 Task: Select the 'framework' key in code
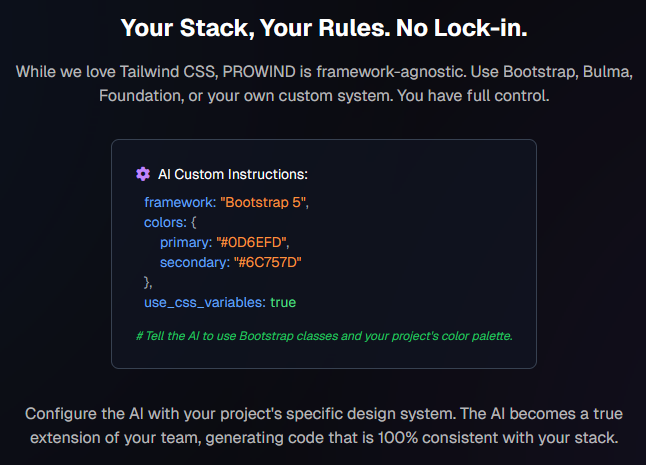point(180,202)
